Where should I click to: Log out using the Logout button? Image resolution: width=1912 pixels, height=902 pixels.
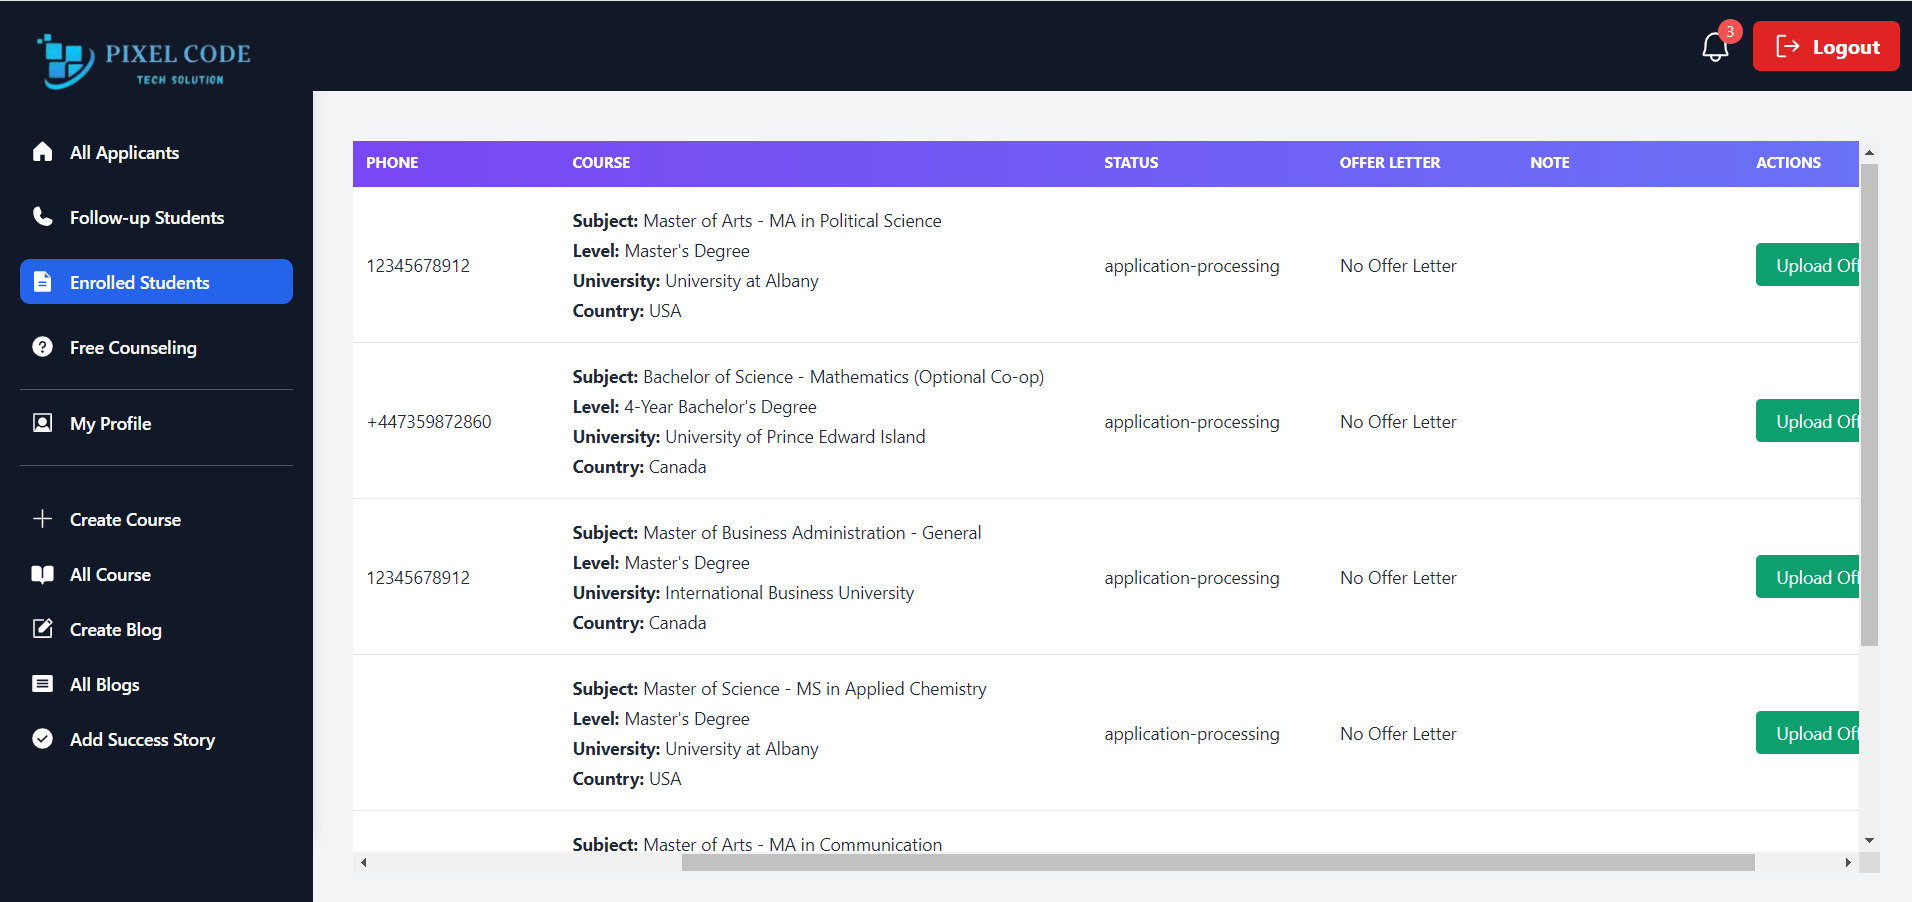point(1826,47)
